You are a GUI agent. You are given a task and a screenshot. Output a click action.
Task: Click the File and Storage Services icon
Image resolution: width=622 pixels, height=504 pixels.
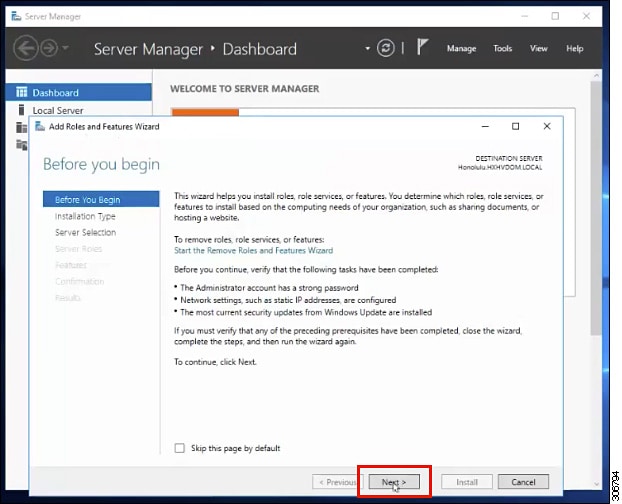point(21,145)
